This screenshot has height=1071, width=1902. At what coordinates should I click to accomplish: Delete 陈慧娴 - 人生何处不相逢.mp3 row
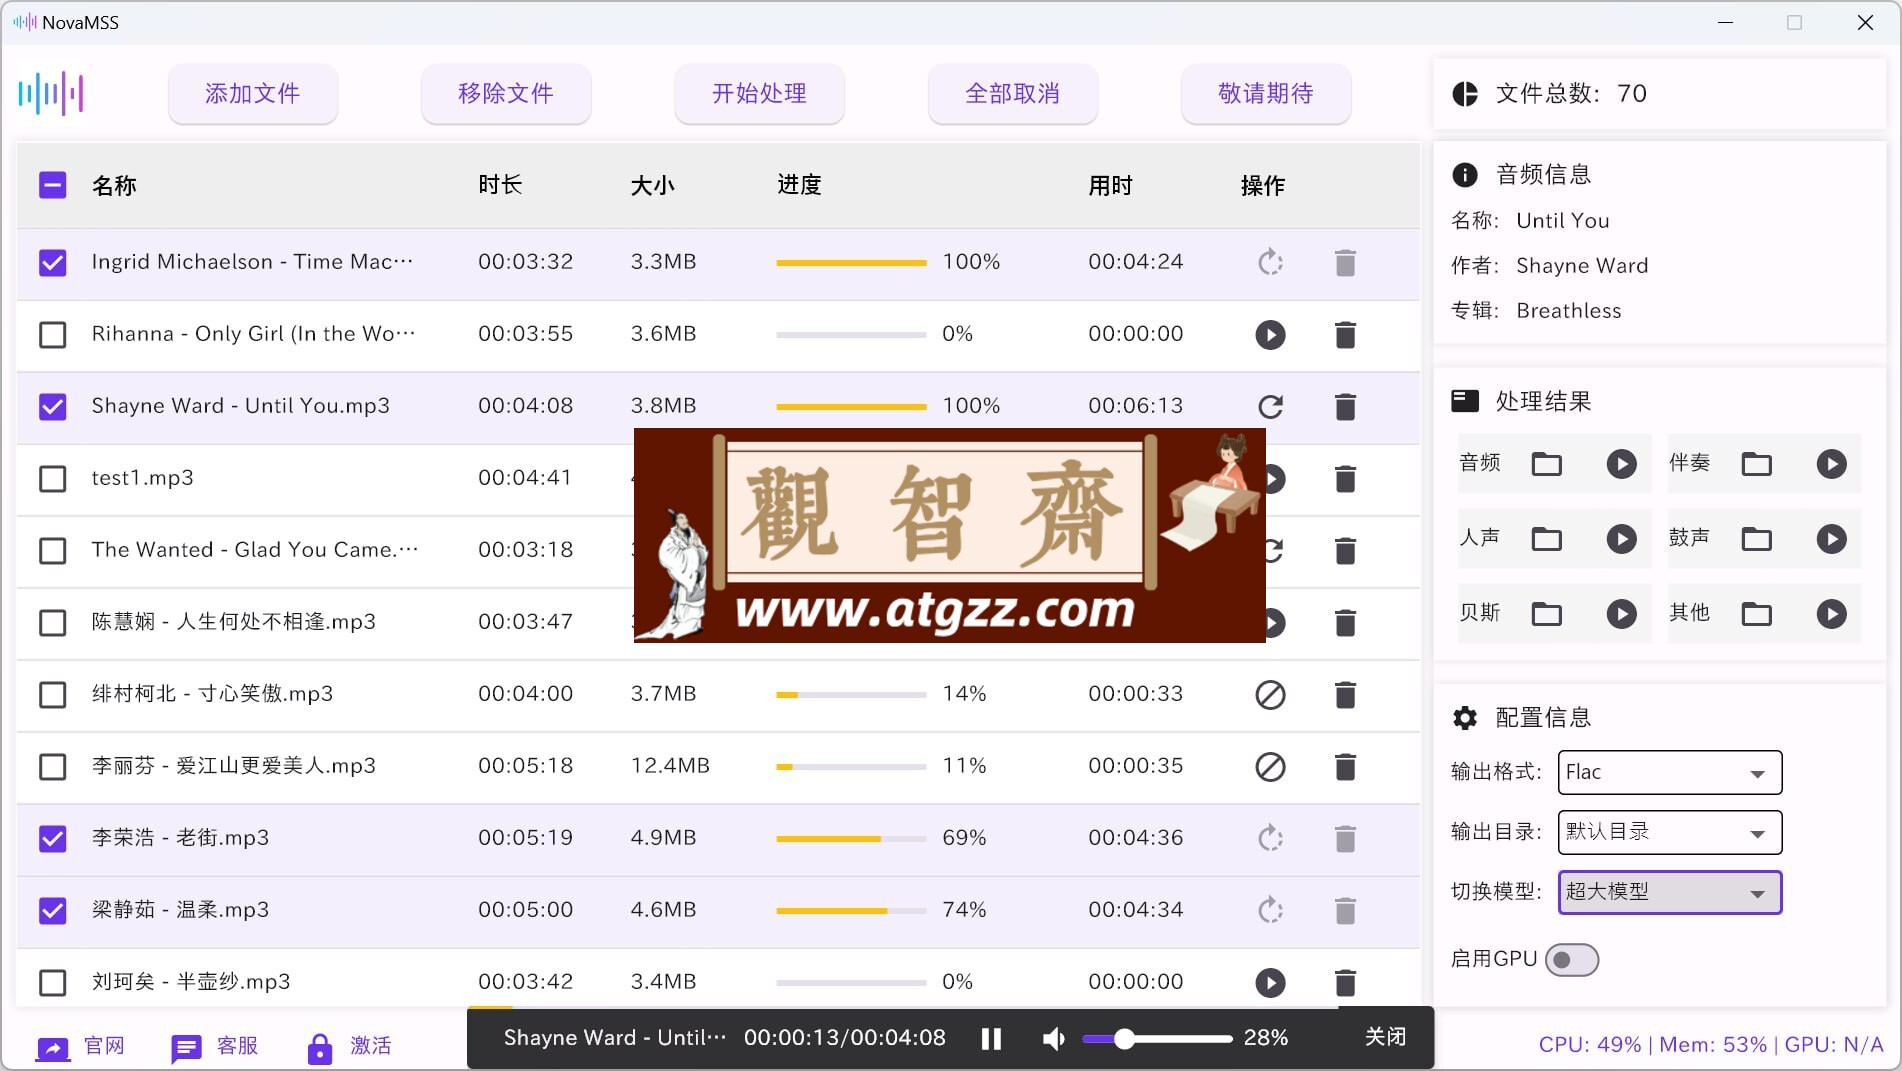pos(1345,622)
